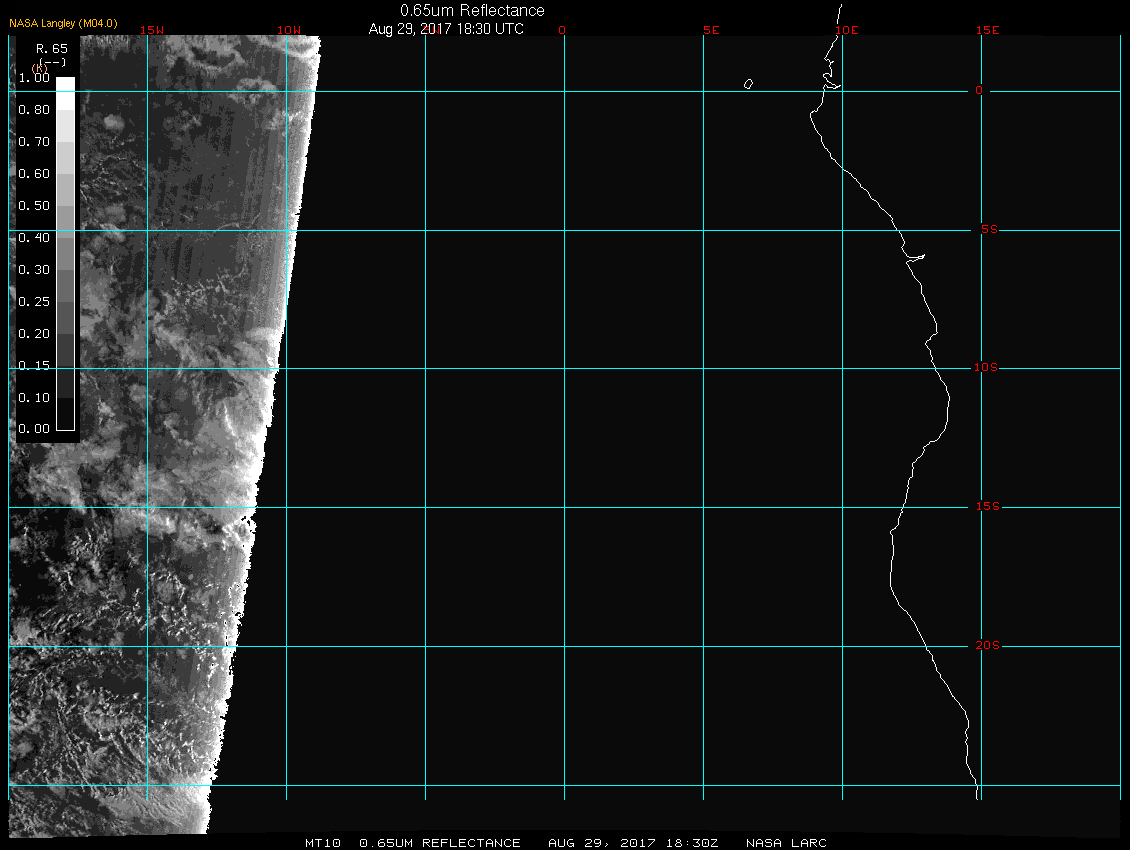Click the "0.25" color bar value
1130x850 pixels.
point(34,301)
